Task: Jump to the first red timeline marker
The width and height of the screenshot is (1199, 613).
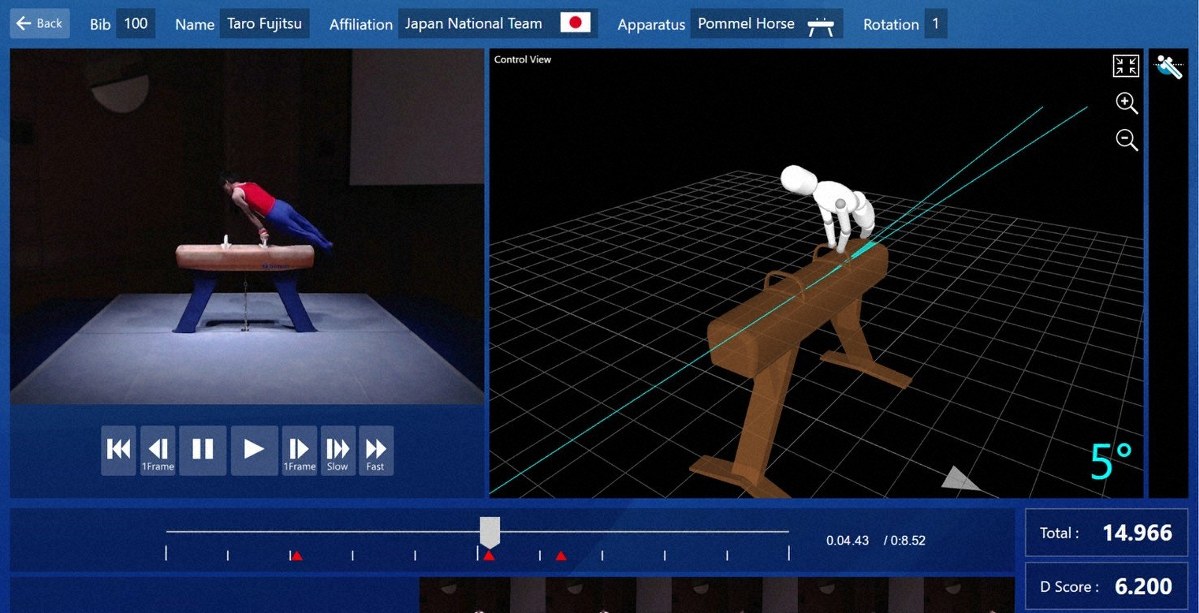Action: (x=297, y=556)
